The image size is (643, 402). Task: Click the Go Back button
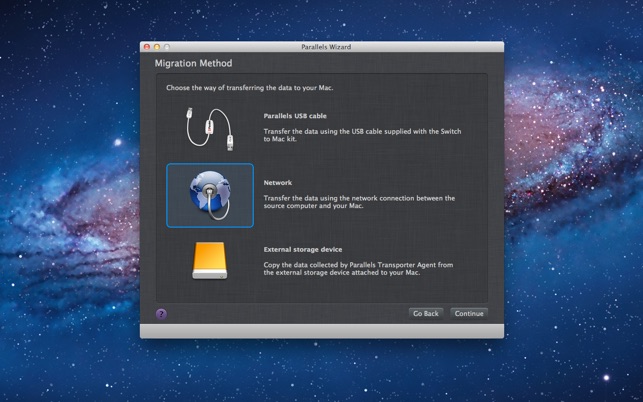(x=426, y=313)
